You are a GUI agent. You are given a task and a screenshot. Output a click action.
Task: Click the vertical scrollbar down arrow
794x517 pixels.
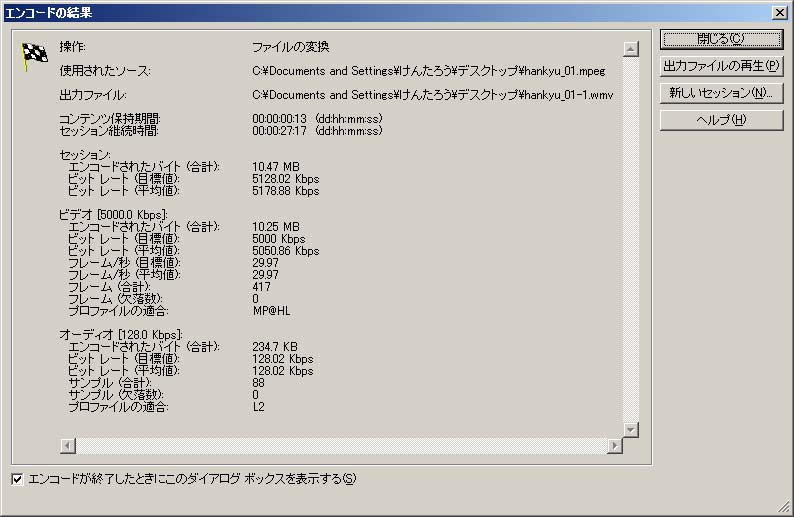630,430
